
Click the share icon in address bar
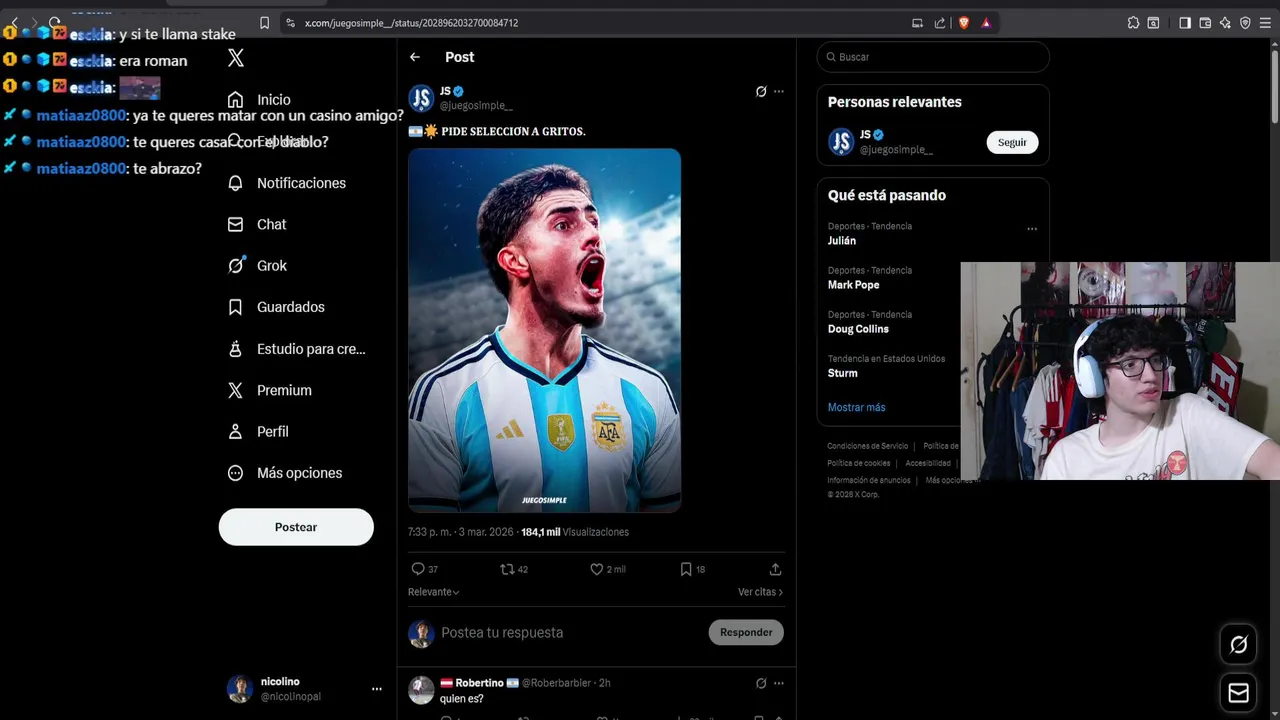pos(940,23)
